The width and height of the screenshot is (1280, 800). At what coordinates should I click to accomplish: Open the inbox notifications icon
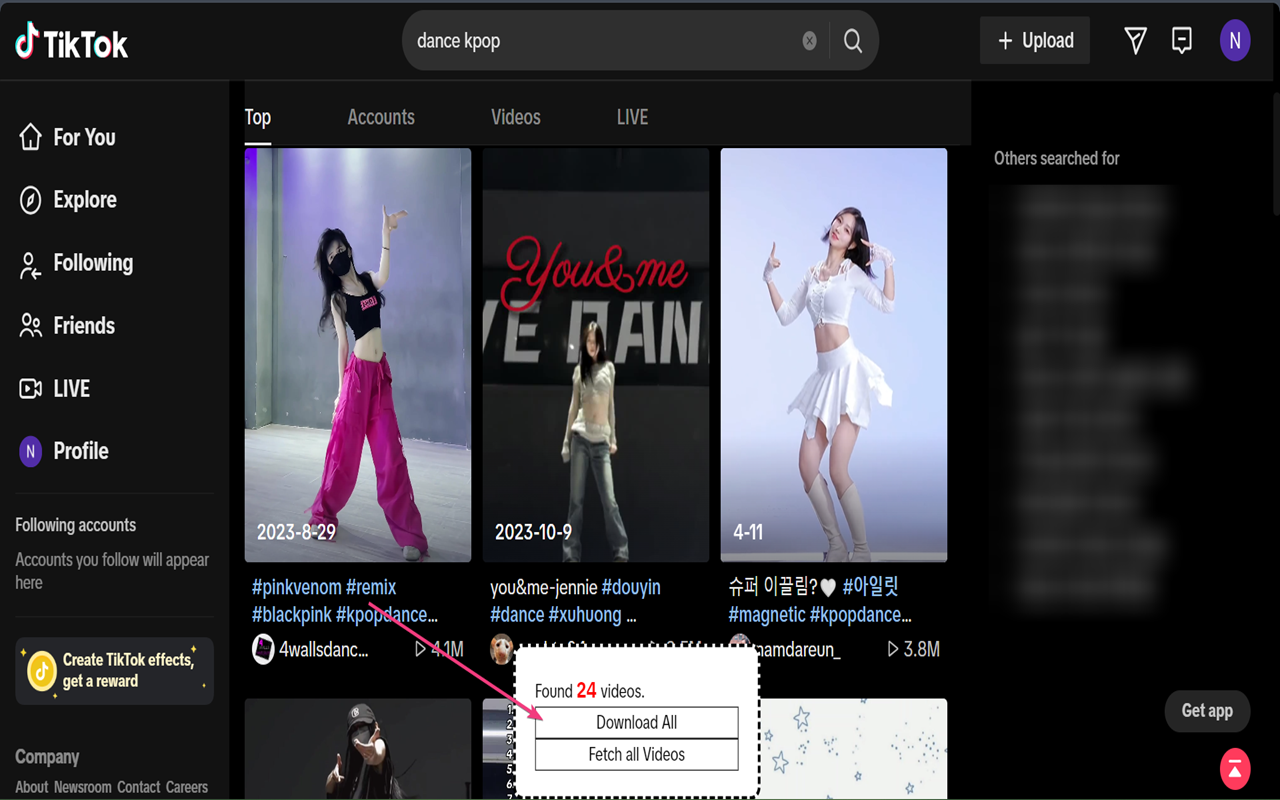(x=1182, y=41)
